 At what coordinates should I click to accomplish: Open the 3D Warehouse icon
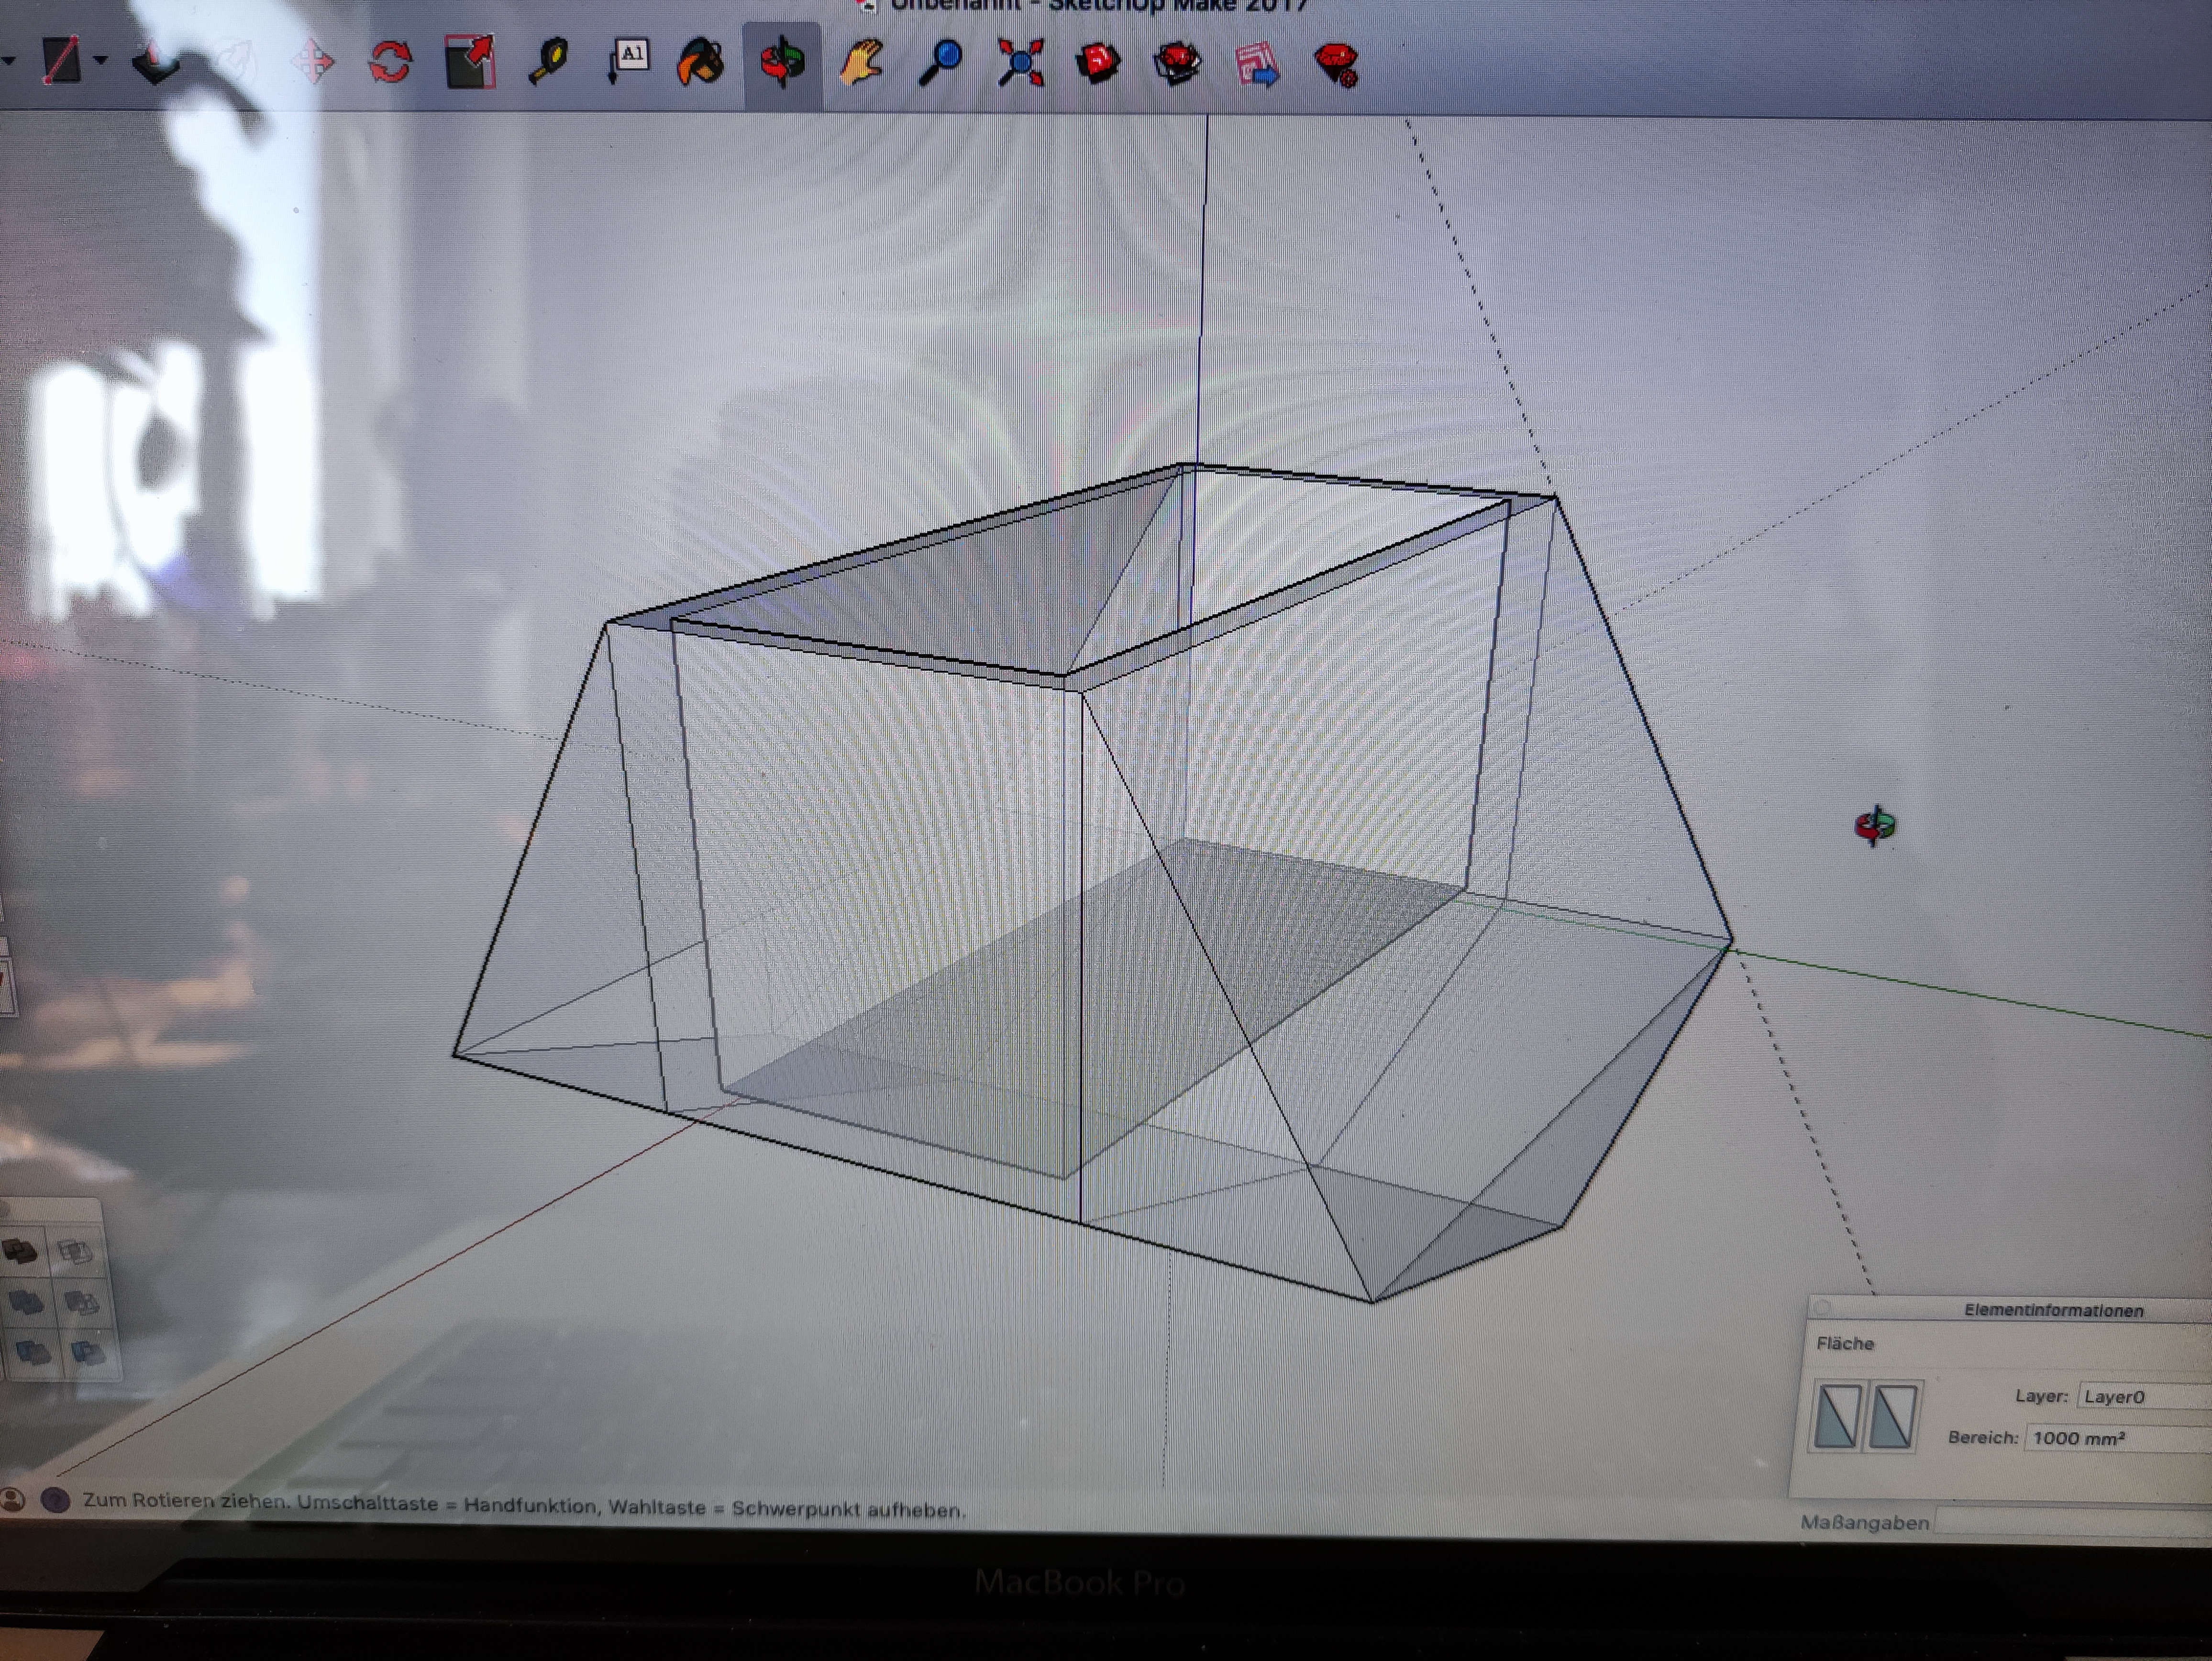coord(1098,64)
